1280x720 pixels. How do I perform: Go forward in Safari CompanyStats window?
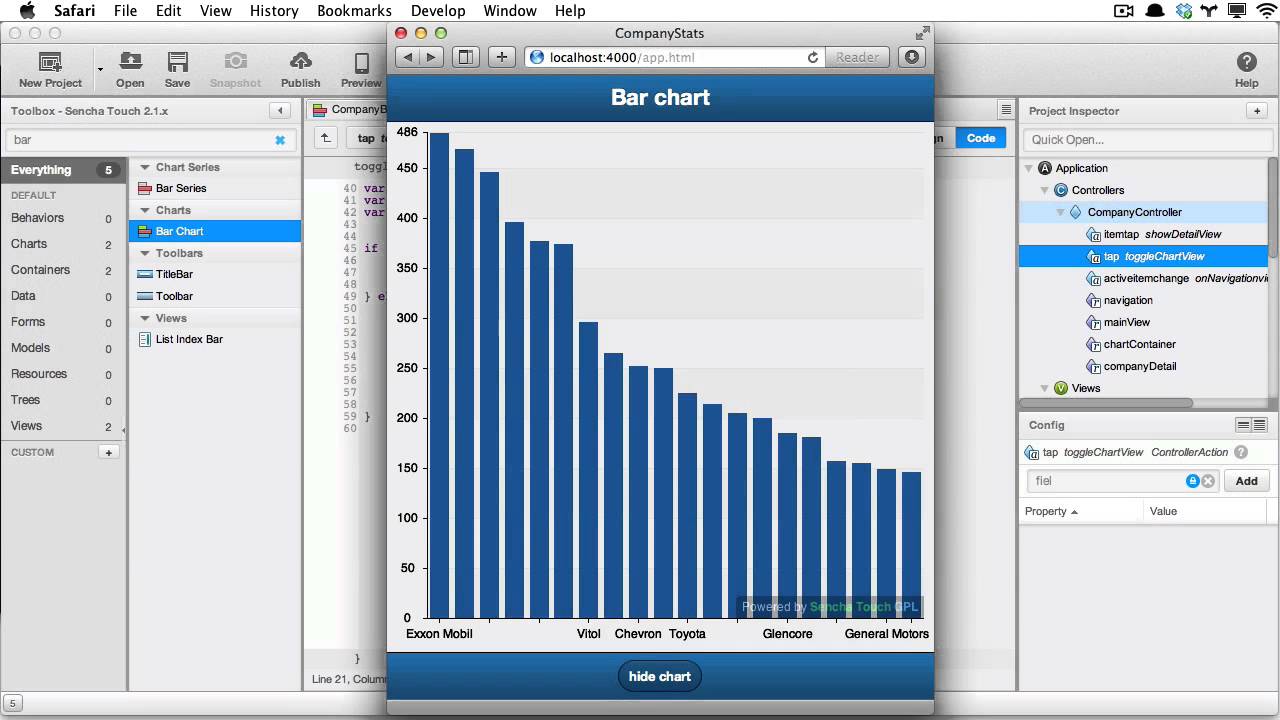coord(432,57)
